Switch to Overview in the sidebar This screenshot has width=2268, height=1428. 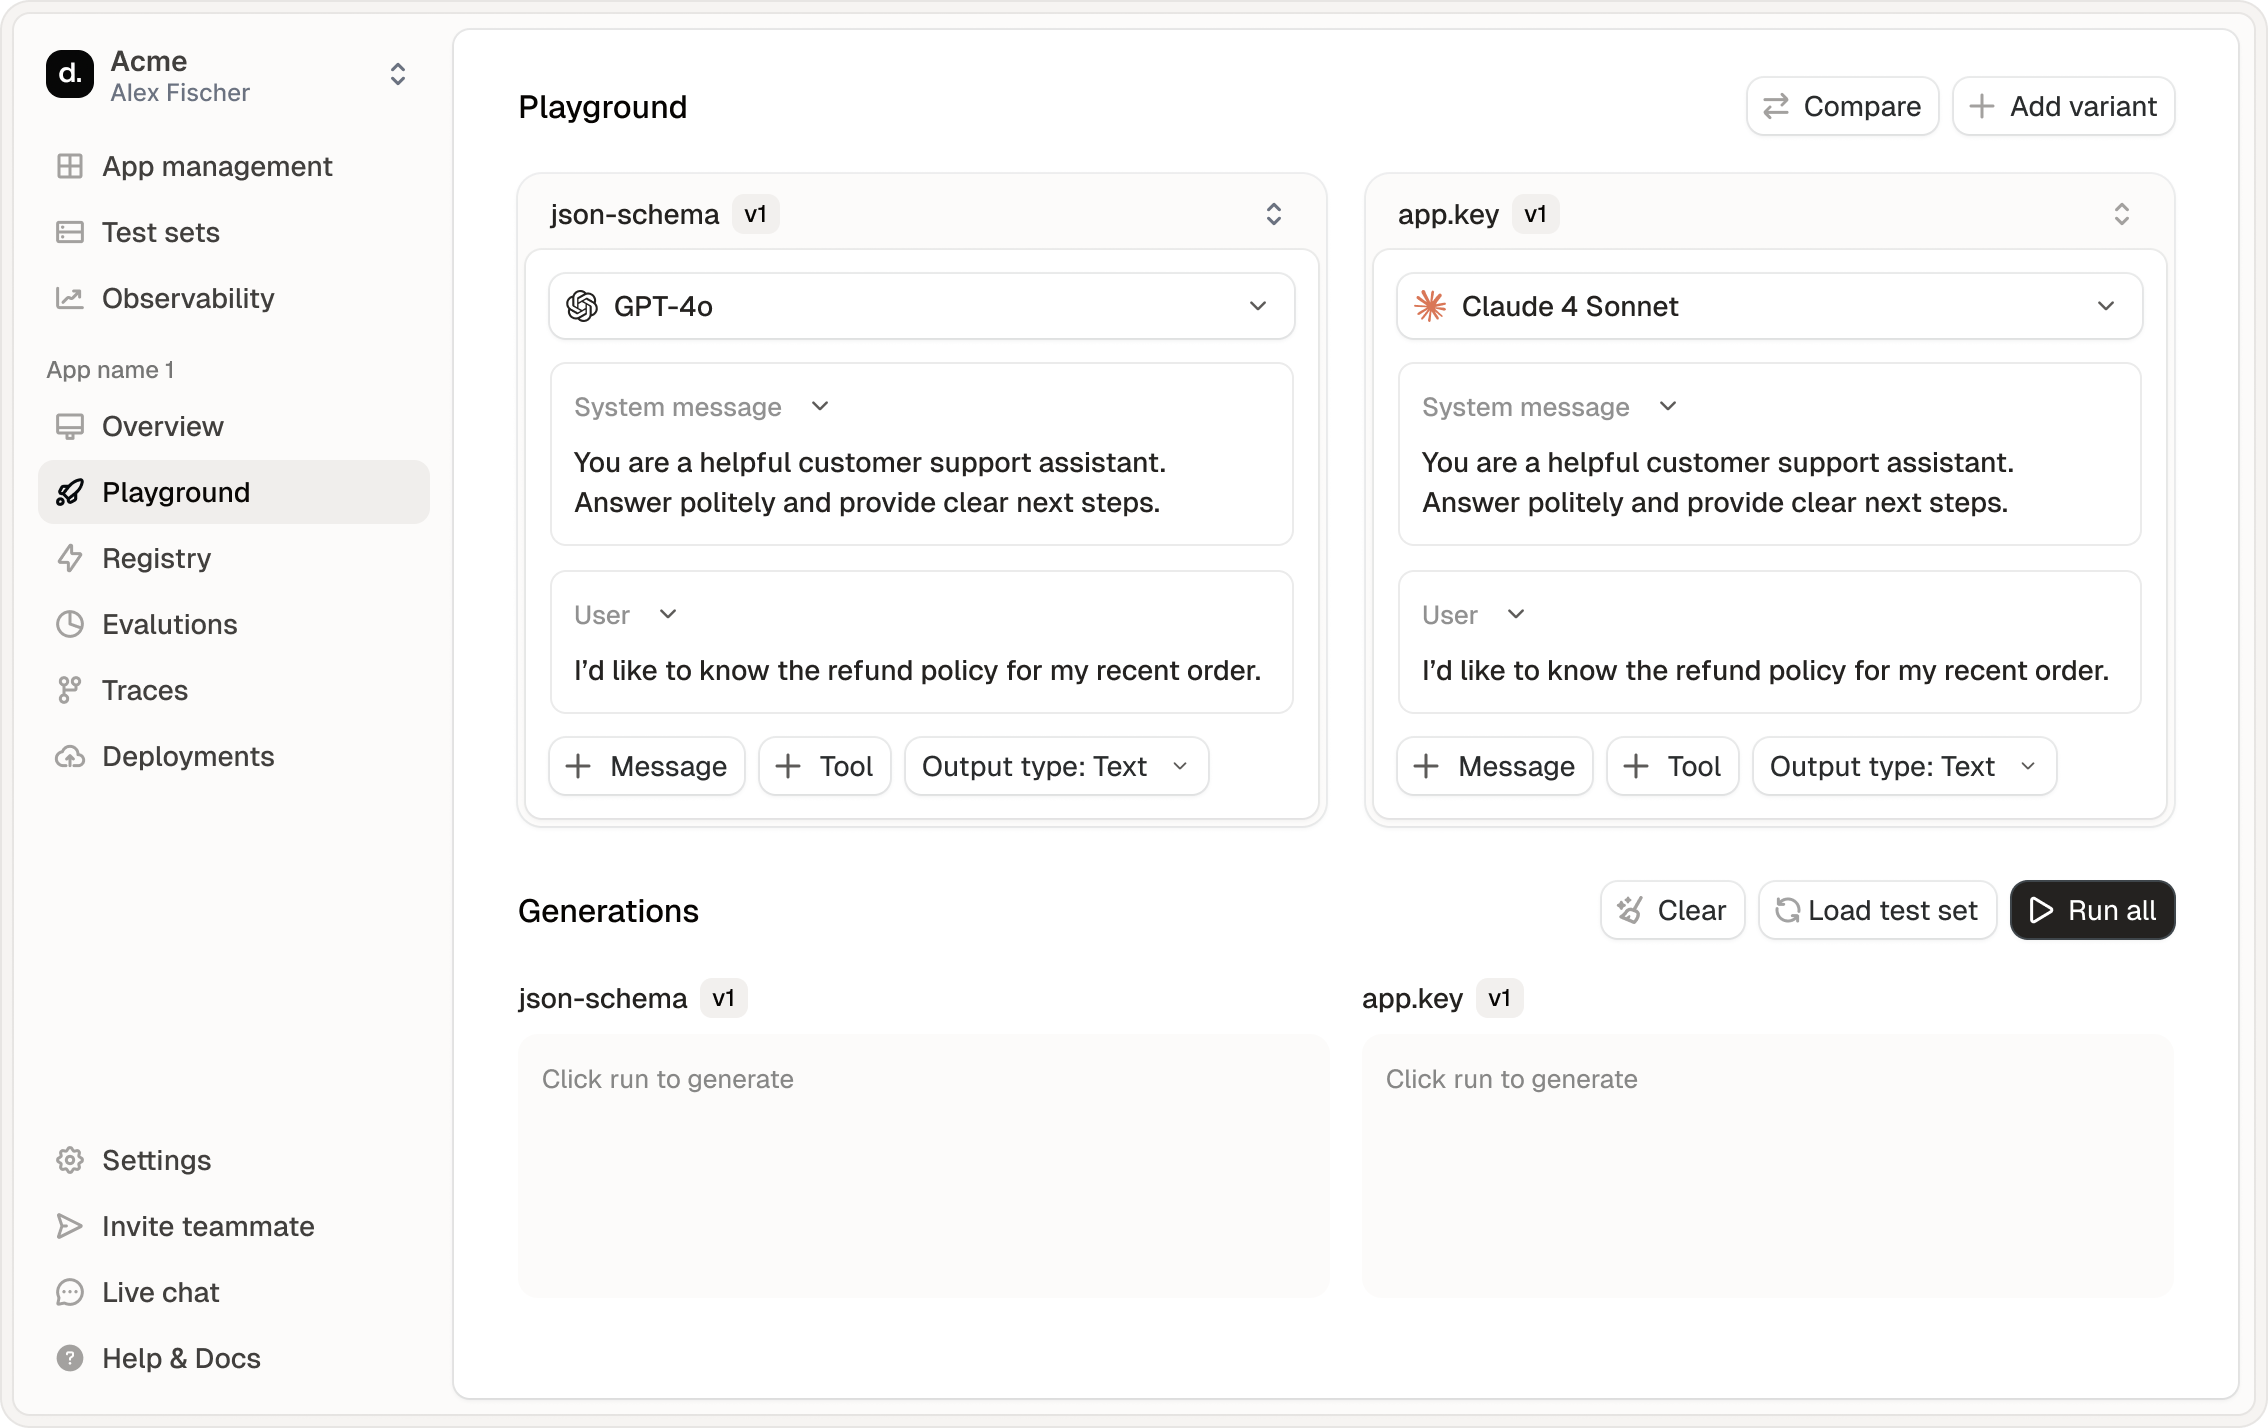[x=163, y=426]
